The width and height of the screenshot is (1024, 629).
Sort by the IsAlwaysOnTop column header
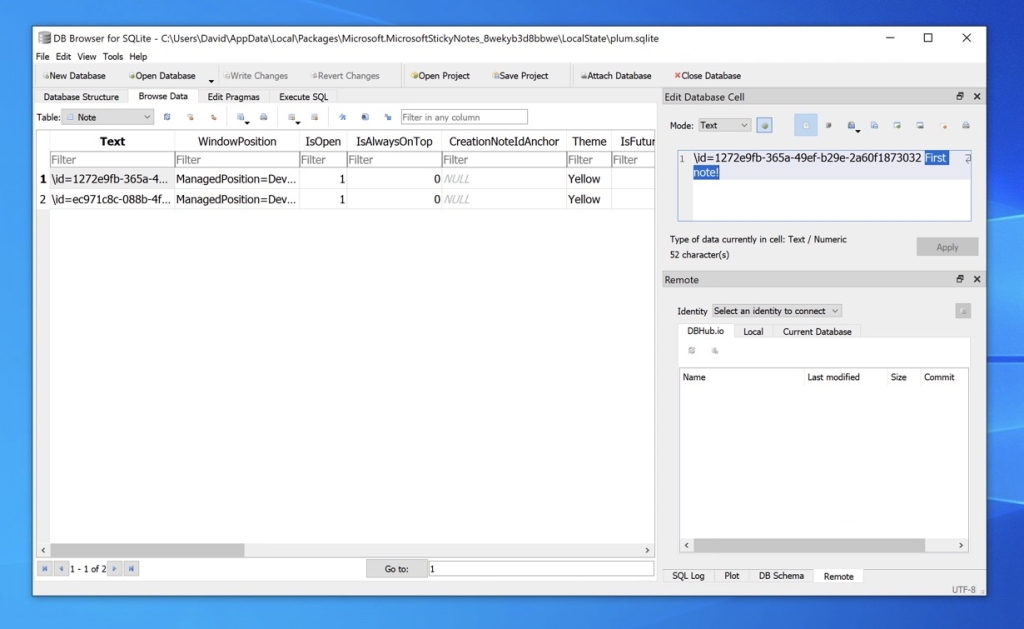point(394,142)
